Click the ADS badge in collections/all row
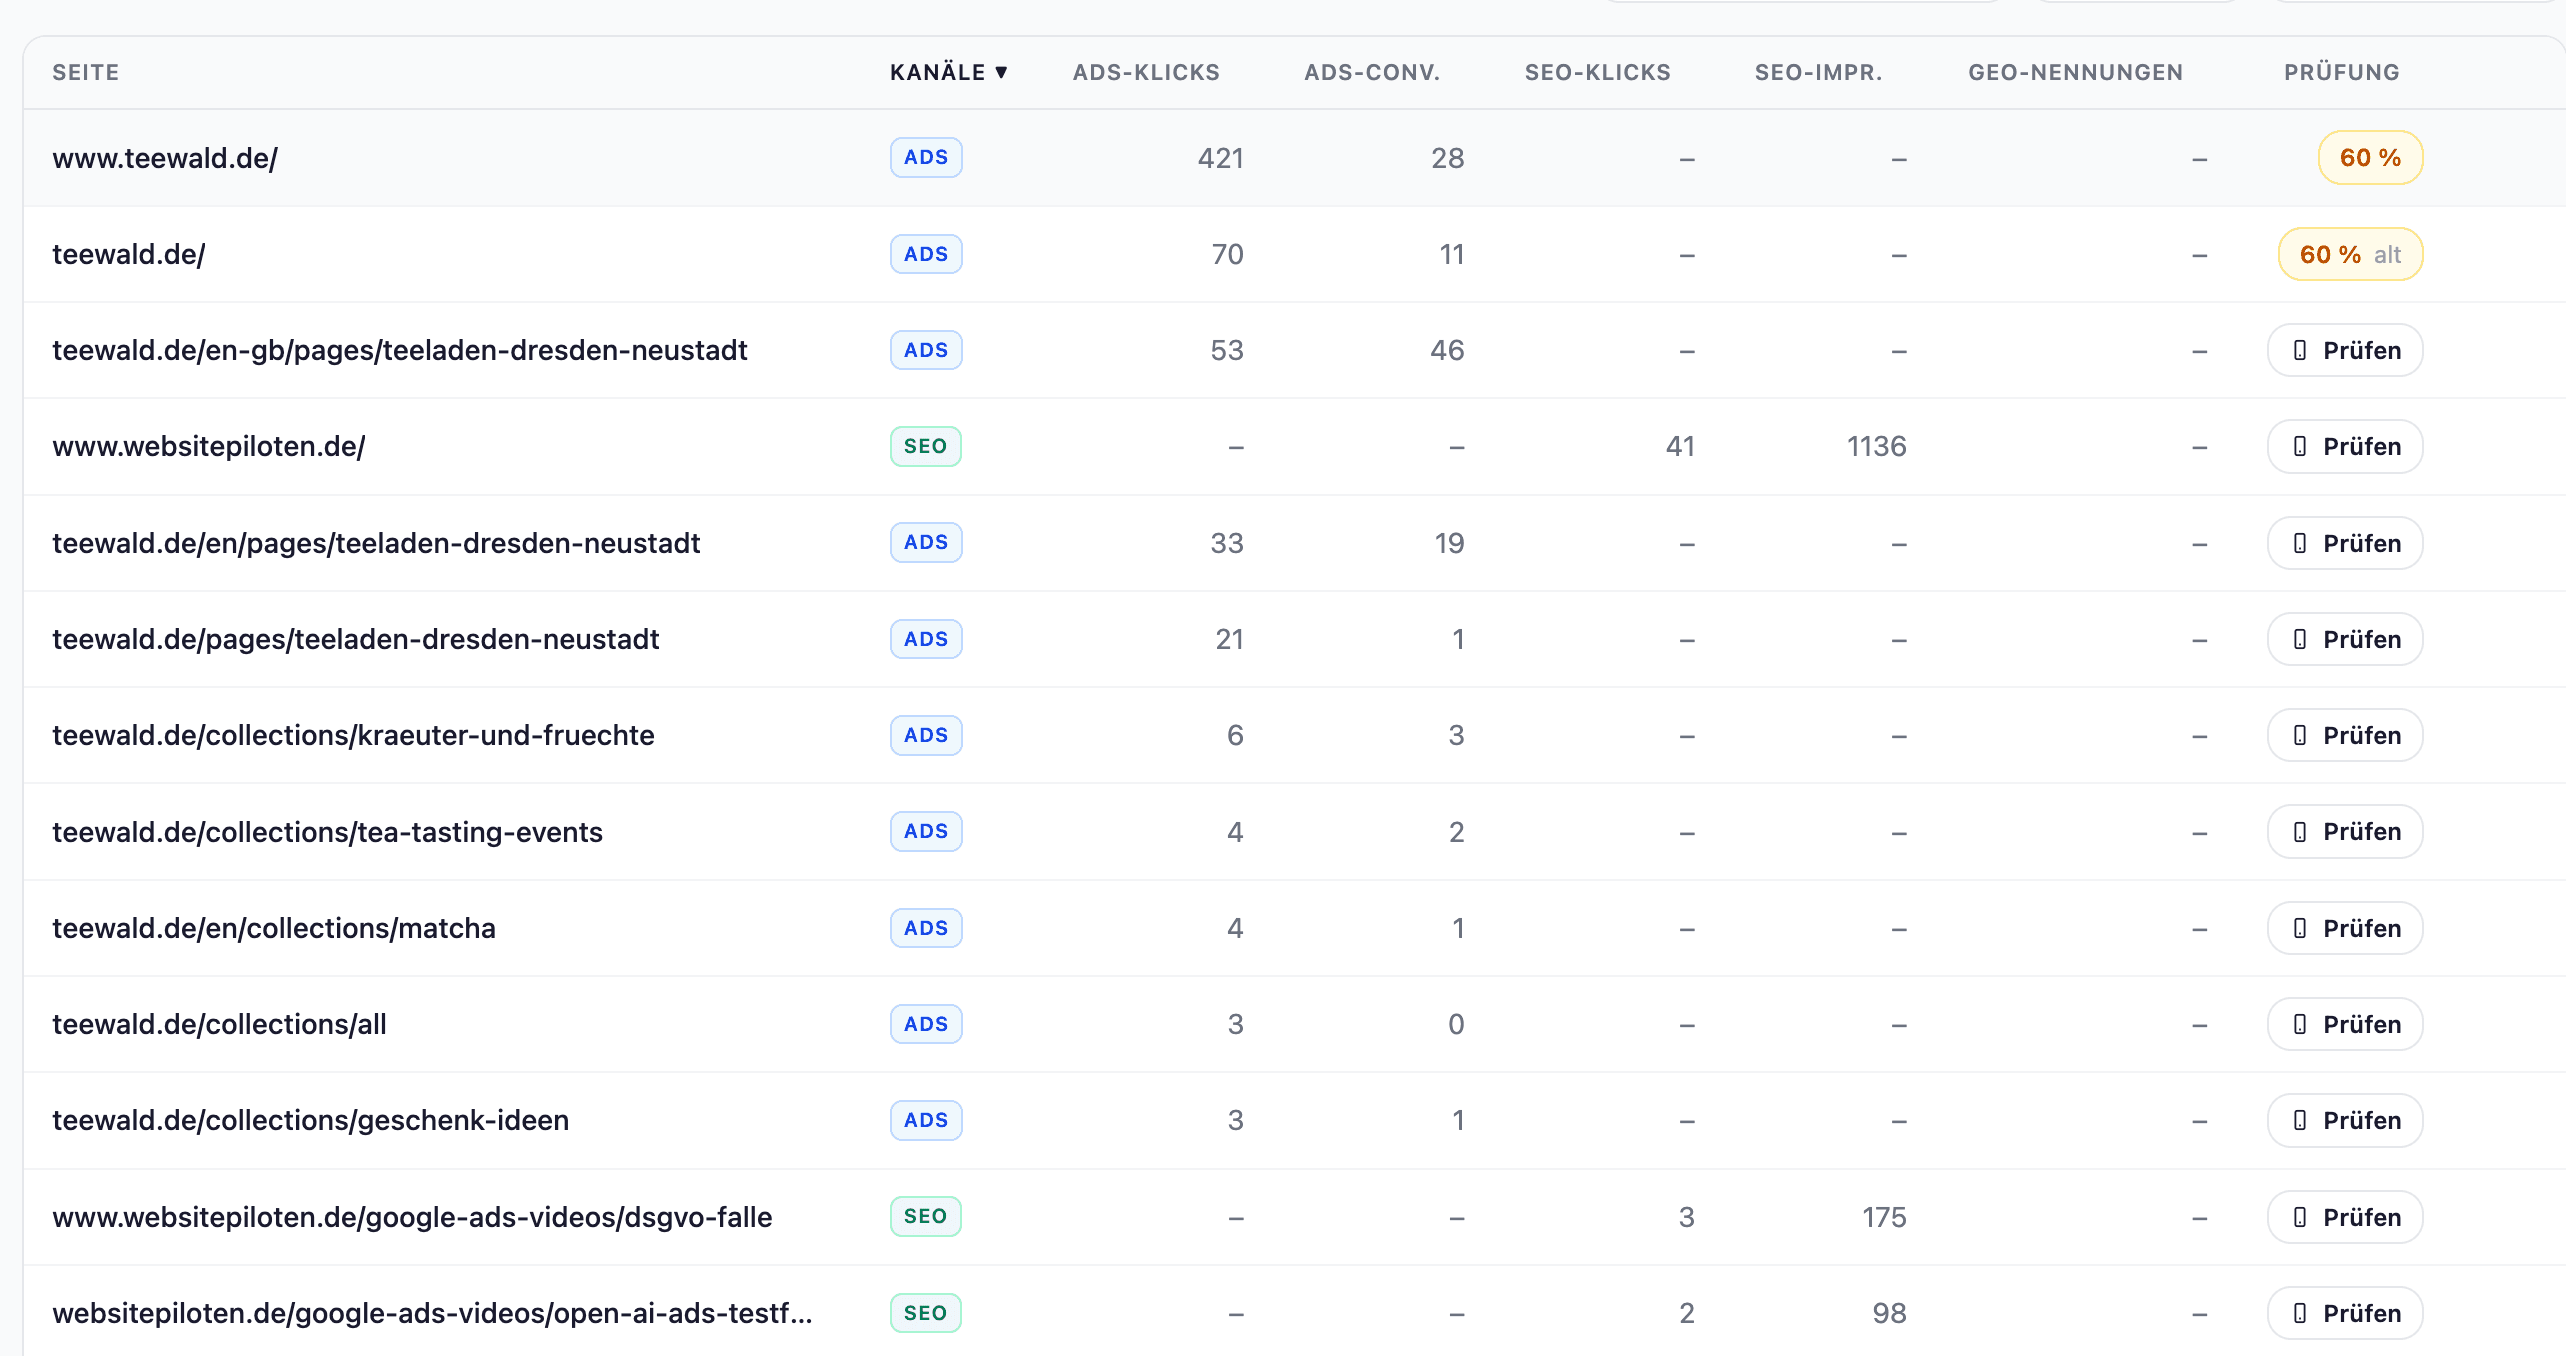The image size is (2566, 1356). point(926,1024)
